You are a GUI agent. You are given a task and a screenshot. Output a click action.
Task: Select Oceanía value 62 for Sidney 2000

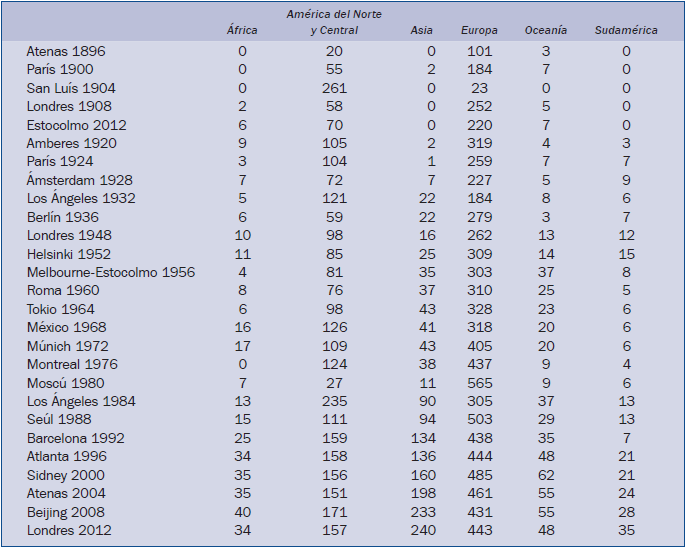tap(546, 475)
